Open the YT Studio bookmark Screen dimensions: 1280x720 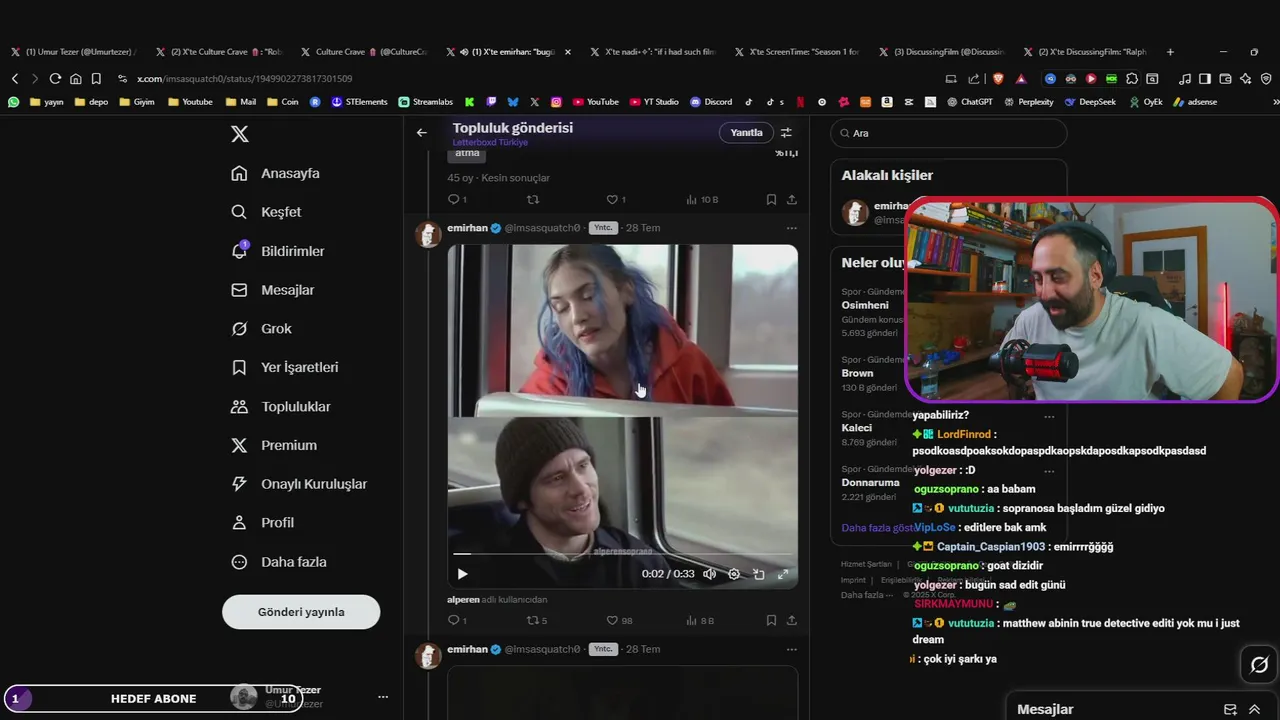654,102
